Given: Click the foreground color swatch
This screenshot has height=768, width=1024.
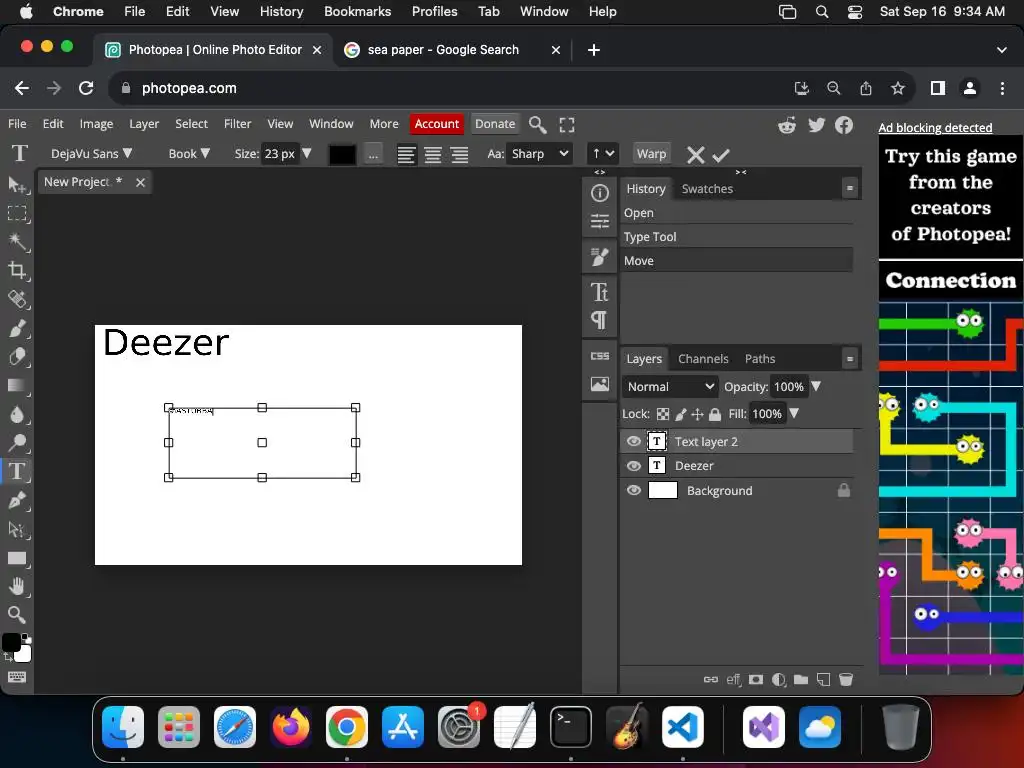Looking at the screenshot, I should pos(11,643).
